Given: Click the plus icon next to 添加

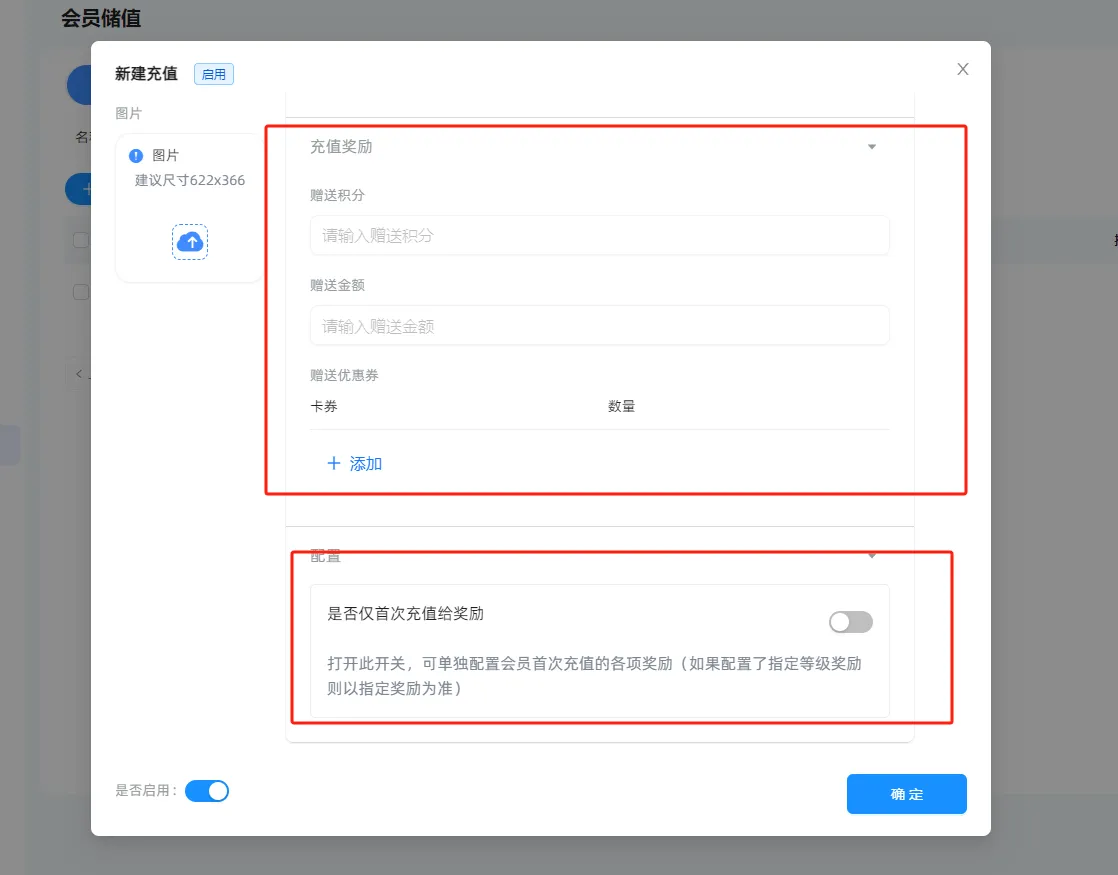Looking at the screenshot, I should [334, 464].
